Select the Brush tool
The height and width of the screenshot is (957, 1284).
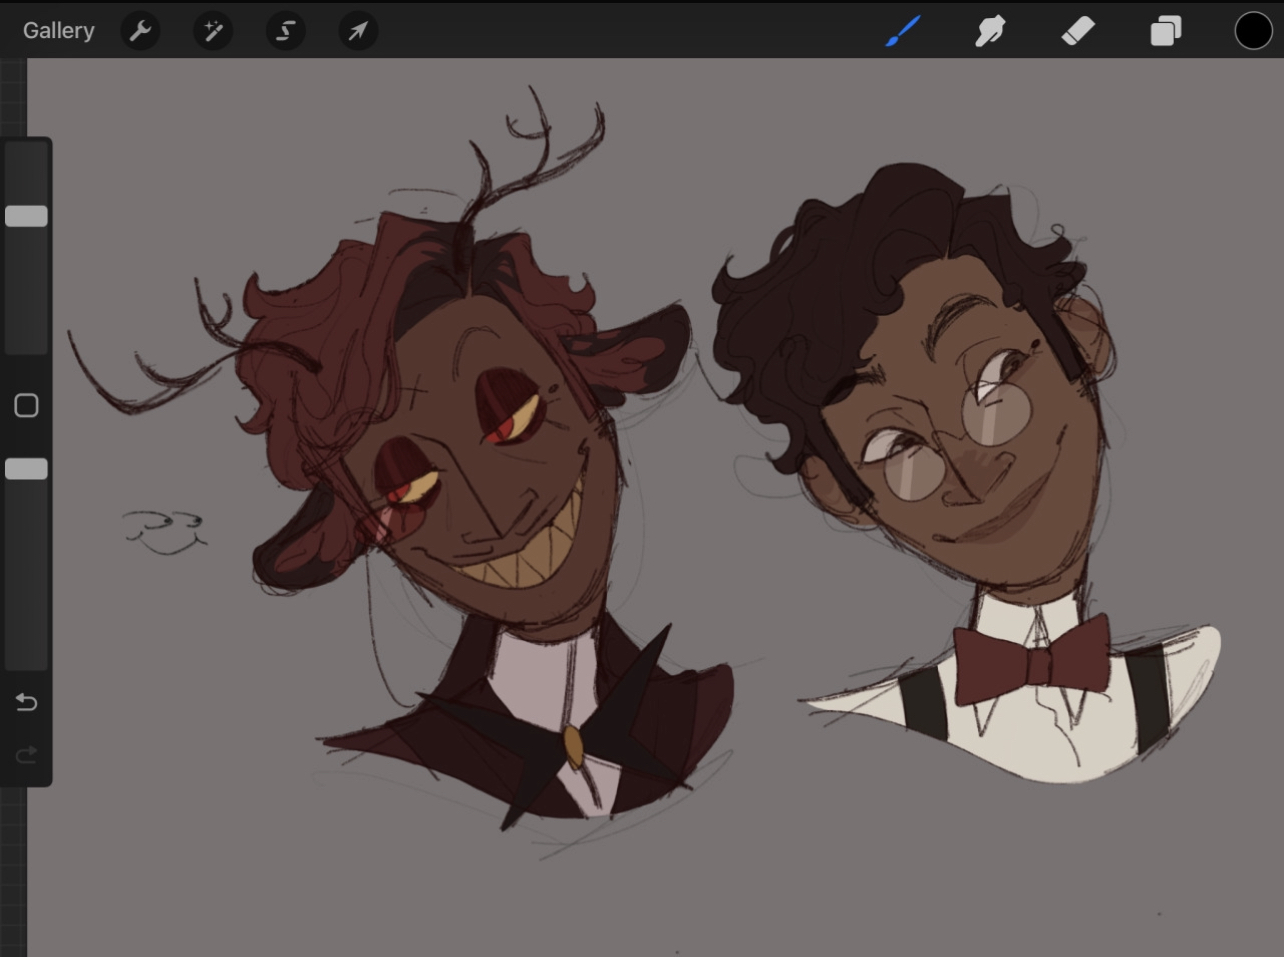pyautogui.click(x=903, y=31)
